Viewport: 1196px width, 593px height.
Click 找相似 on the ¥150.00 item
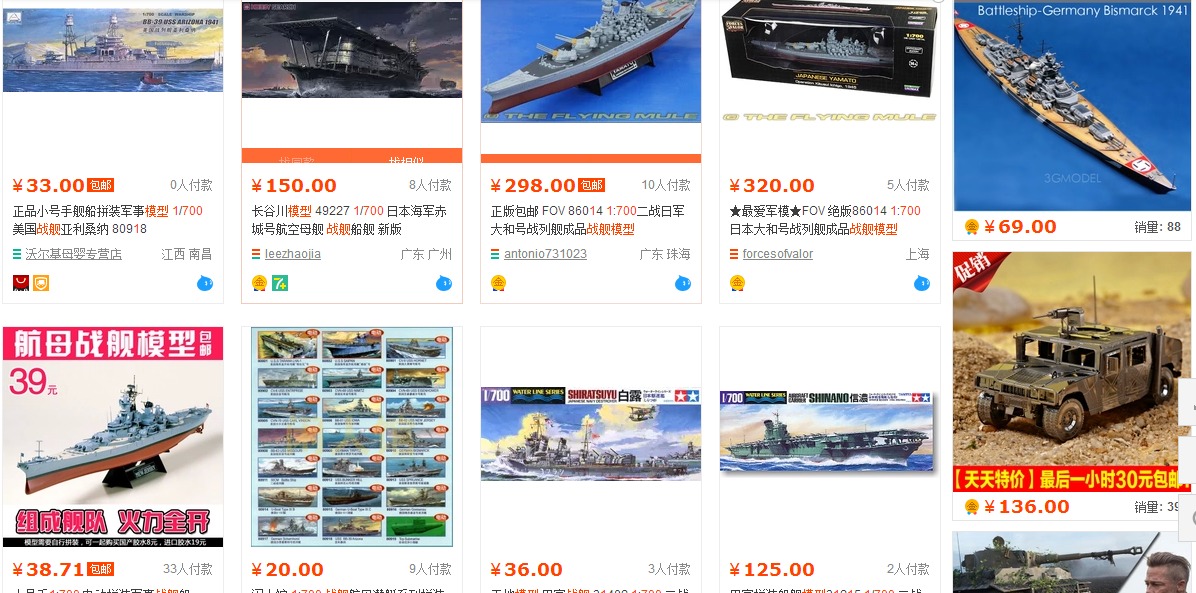[407, 160]
